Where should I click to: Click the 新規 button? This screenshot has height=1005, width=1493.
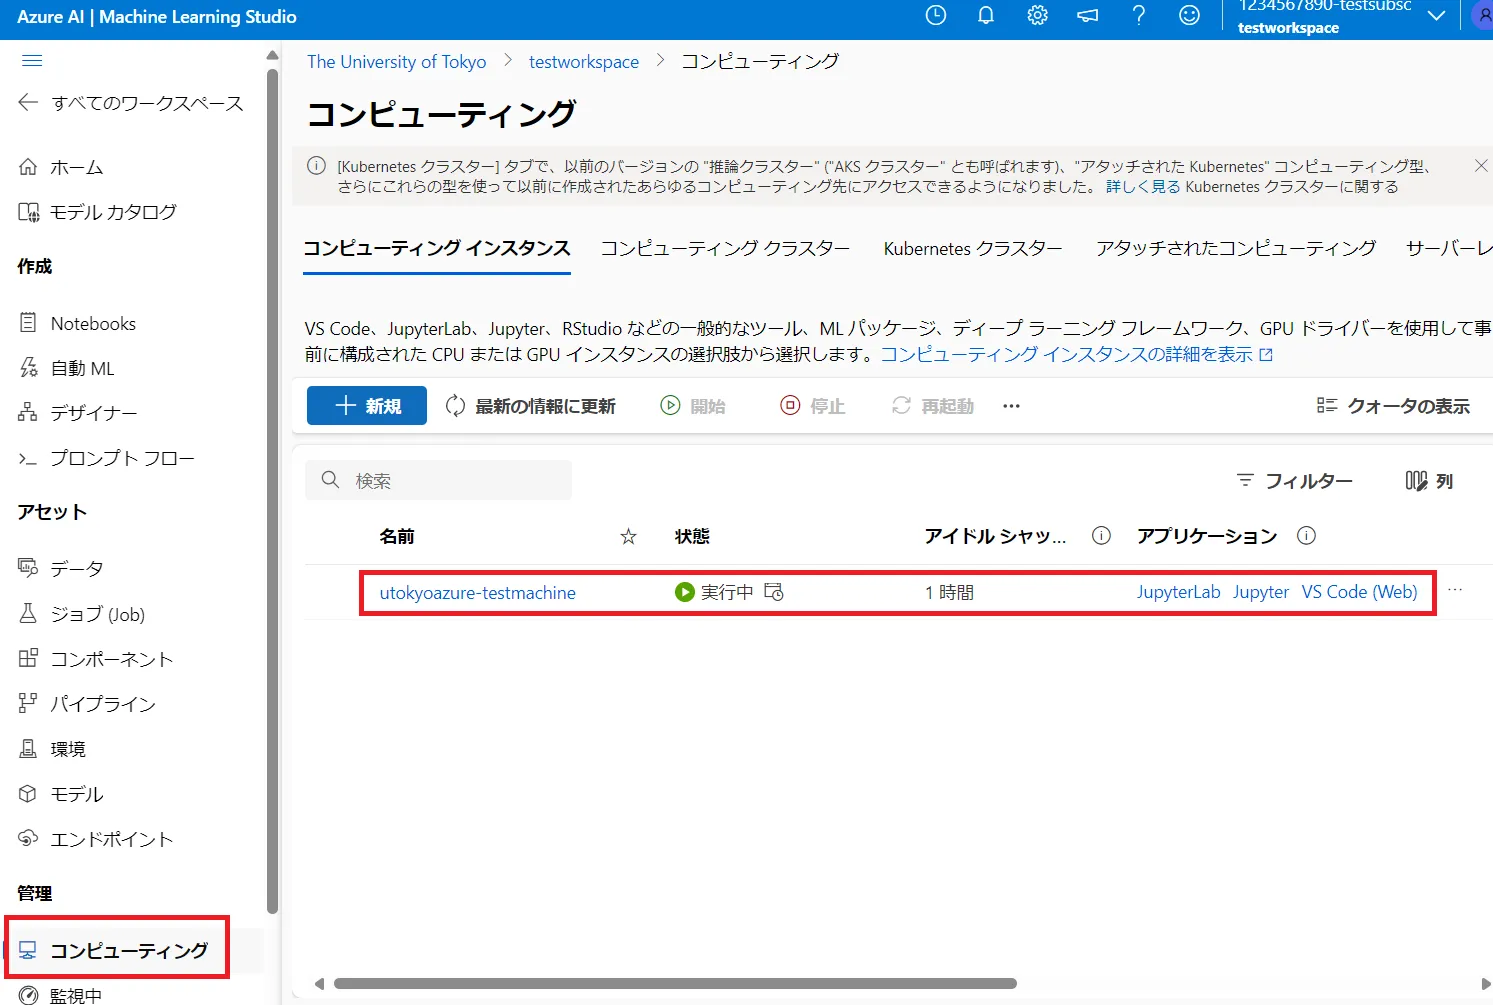[367, 406]
